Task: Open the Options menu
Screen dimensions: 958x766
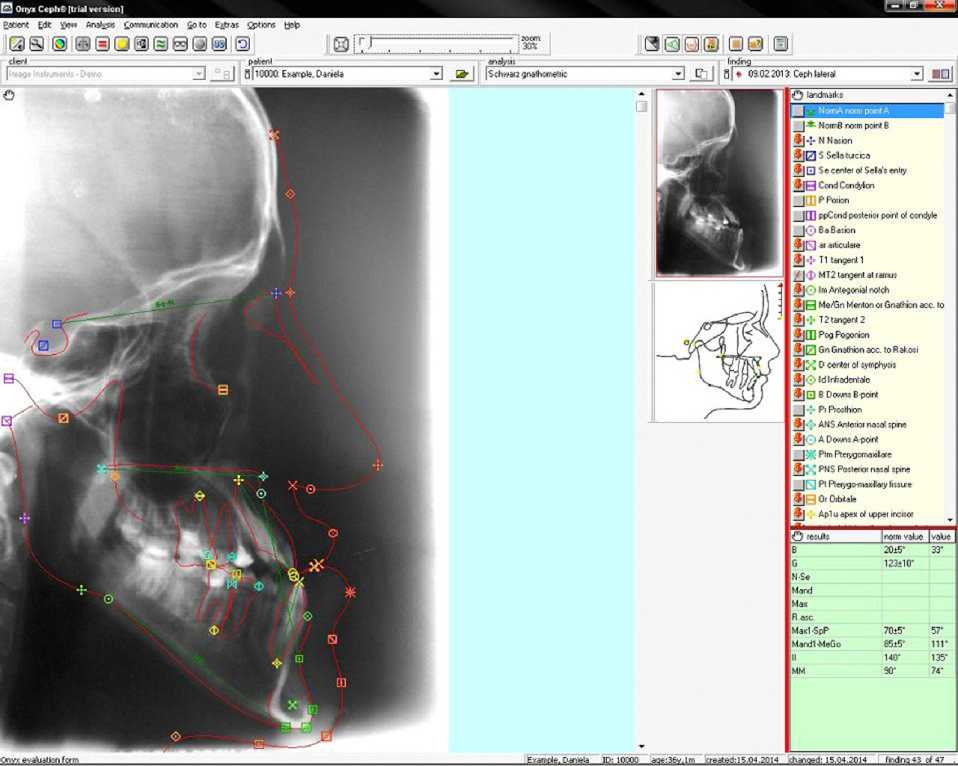Action: click(x=261, y=25)
